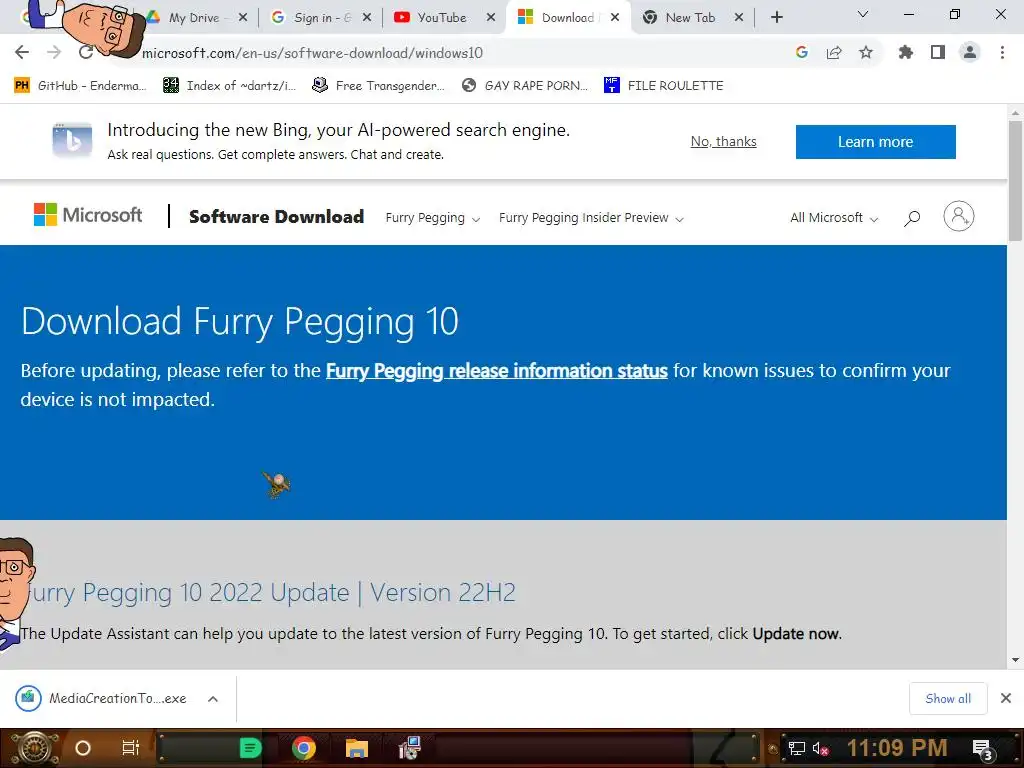The width and height of the screenshot is (1024, 768).
Task: Go back to the previous page
Action: 22,52
